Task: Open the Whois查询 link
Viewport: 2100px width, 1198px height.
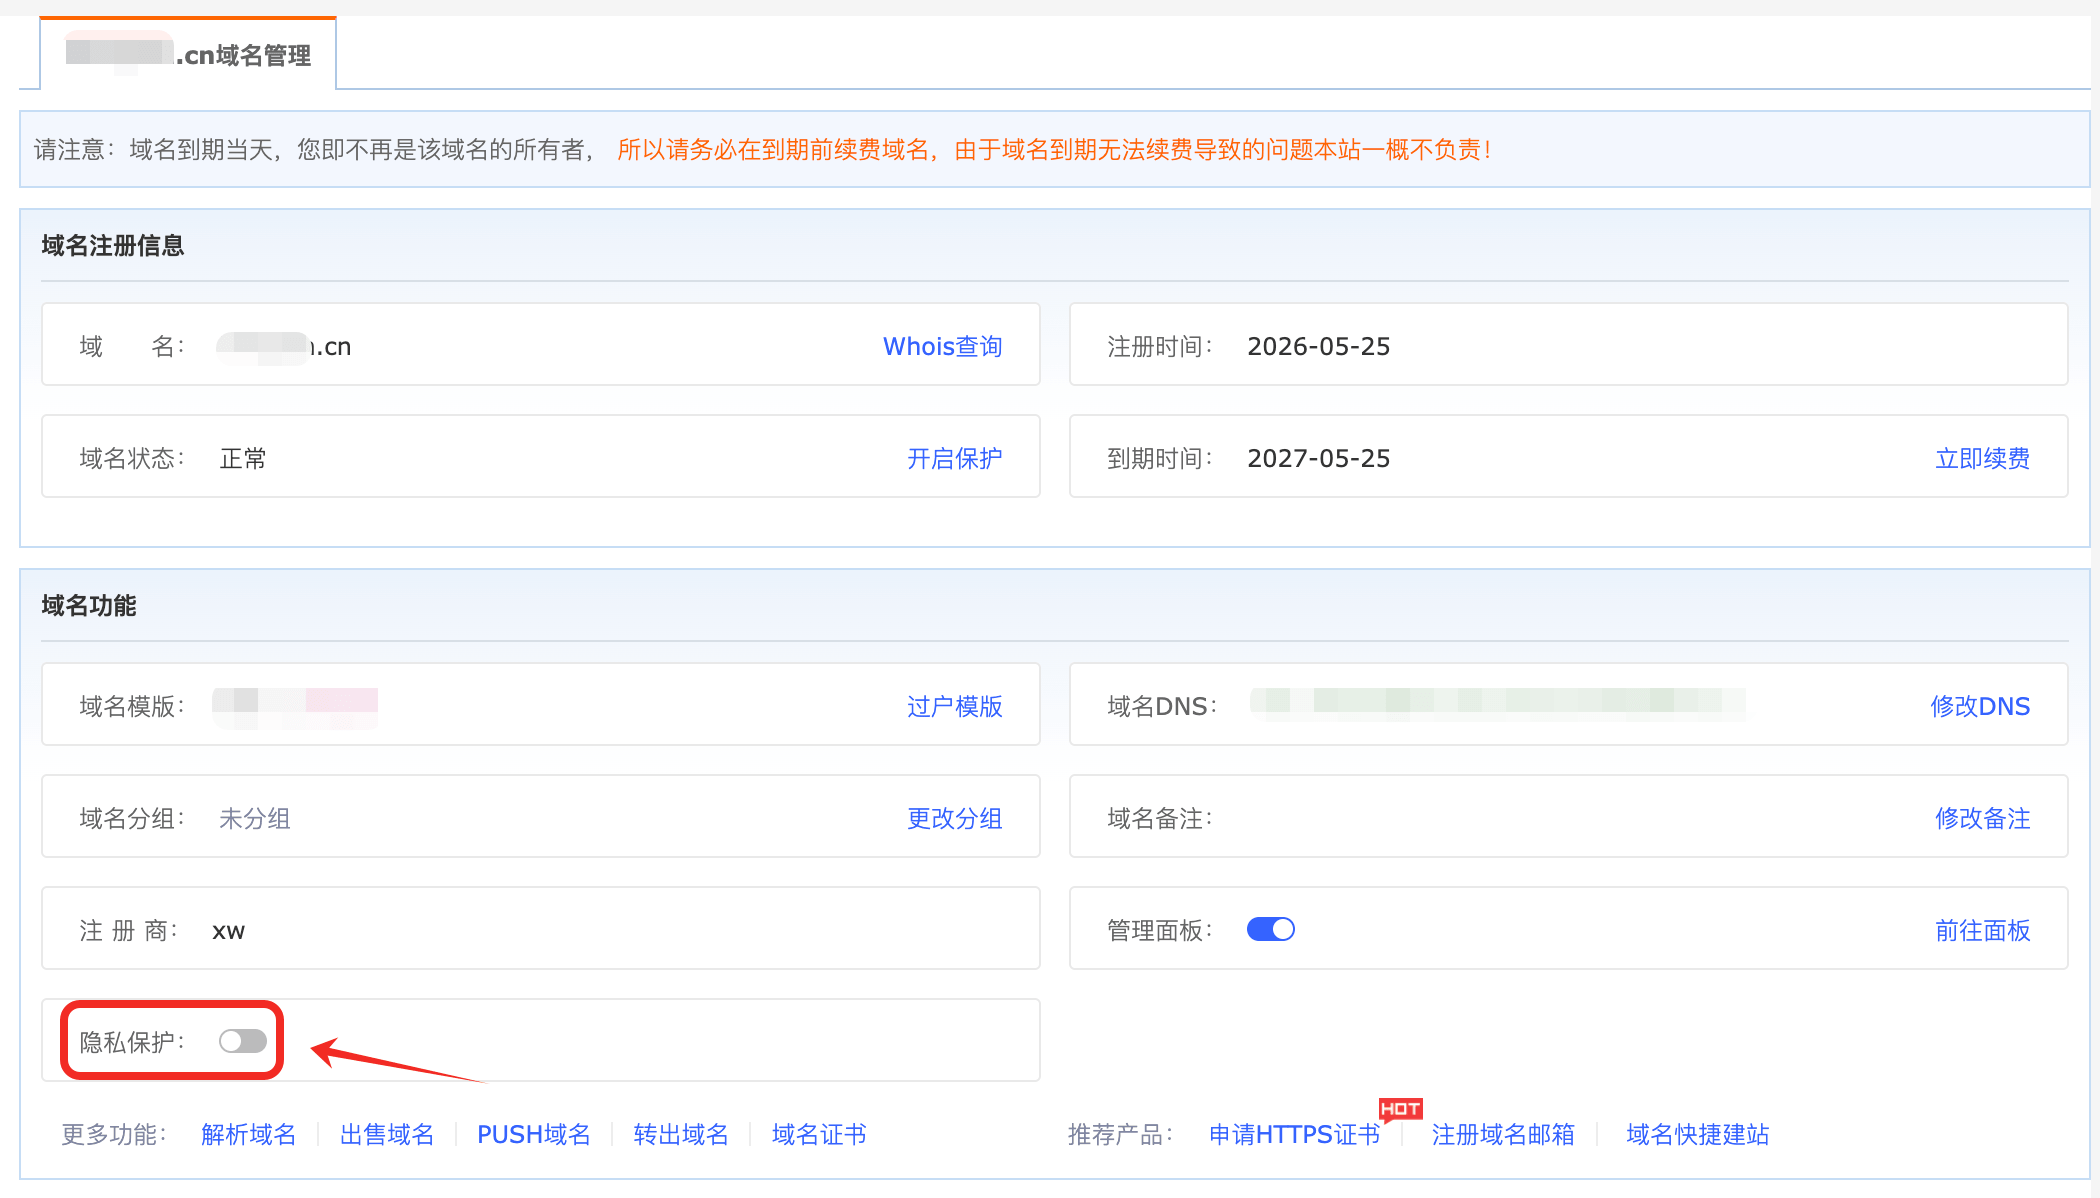Action: 942,346
